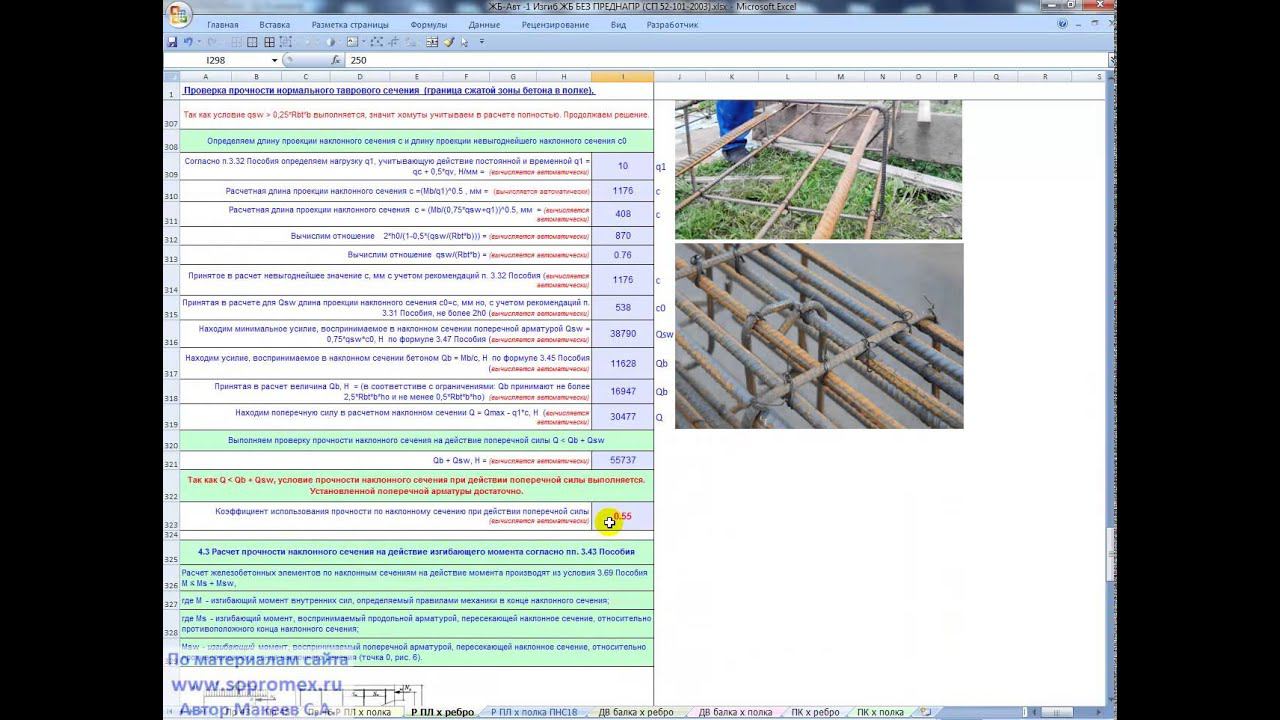Select cell with value 38790 for Qsw

[623, 335]
